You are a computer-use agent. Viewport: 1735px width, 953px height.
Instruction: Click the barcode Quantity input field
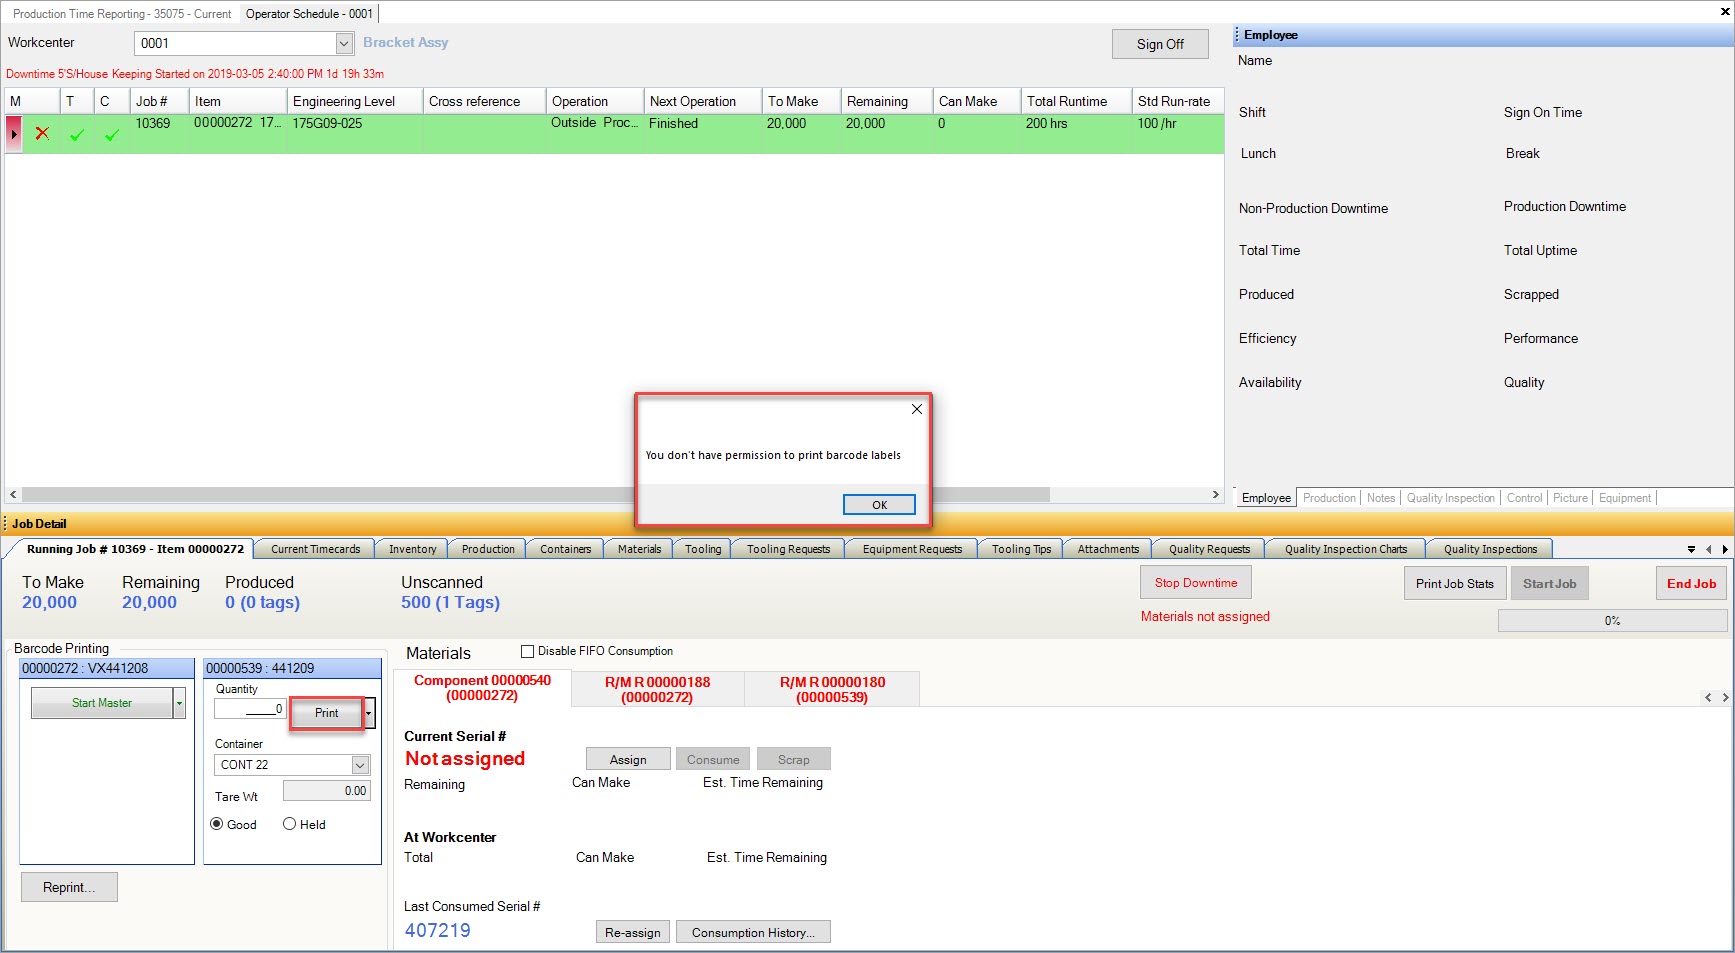[250, 708]
